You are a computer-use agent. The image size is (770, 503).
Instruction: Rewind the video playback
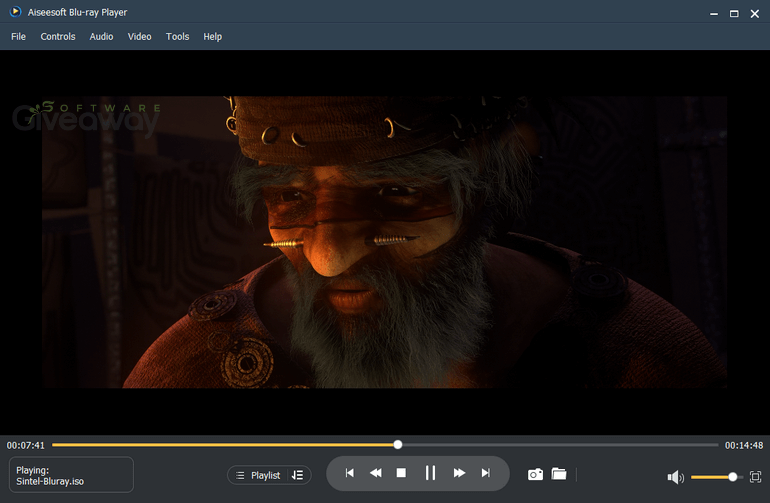(x=376, y=473)
